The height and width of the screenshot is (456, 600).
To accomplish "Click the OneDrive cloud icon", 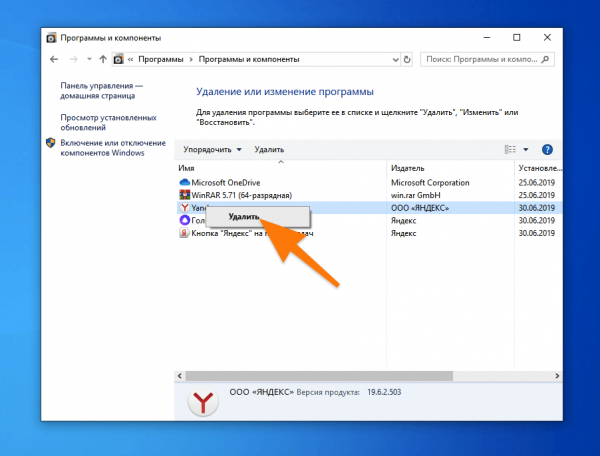I will tap(184, 182).
